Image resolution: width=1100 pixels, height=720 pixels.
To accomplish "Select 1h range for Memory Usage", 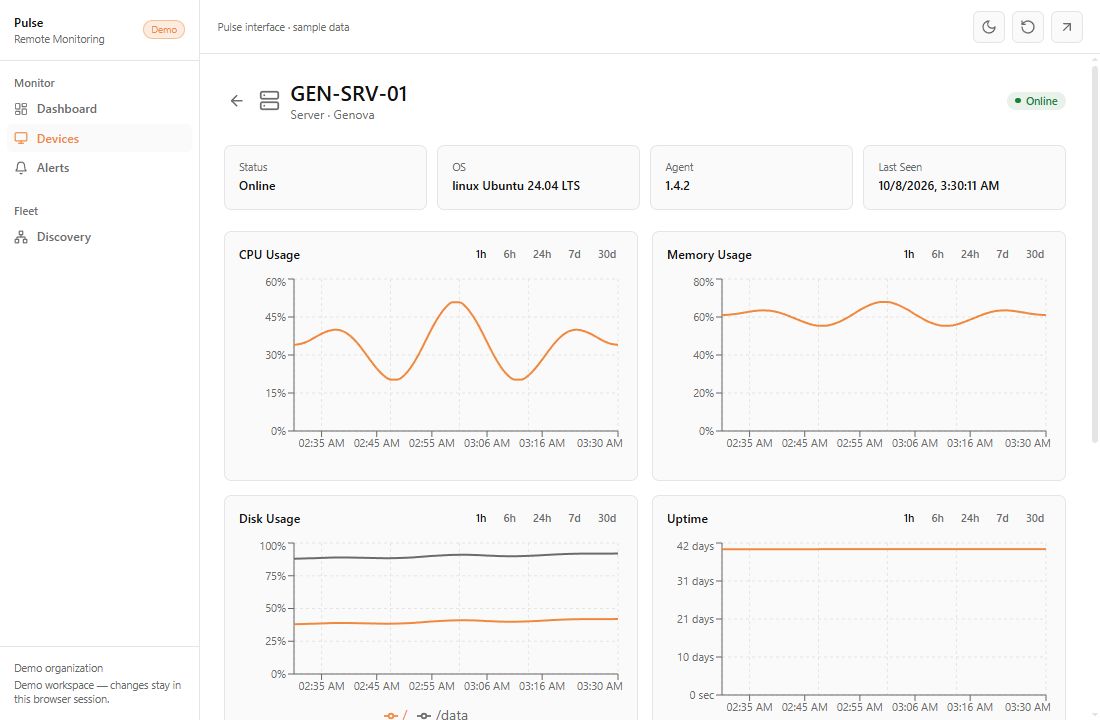I will (x=908, y=254).
